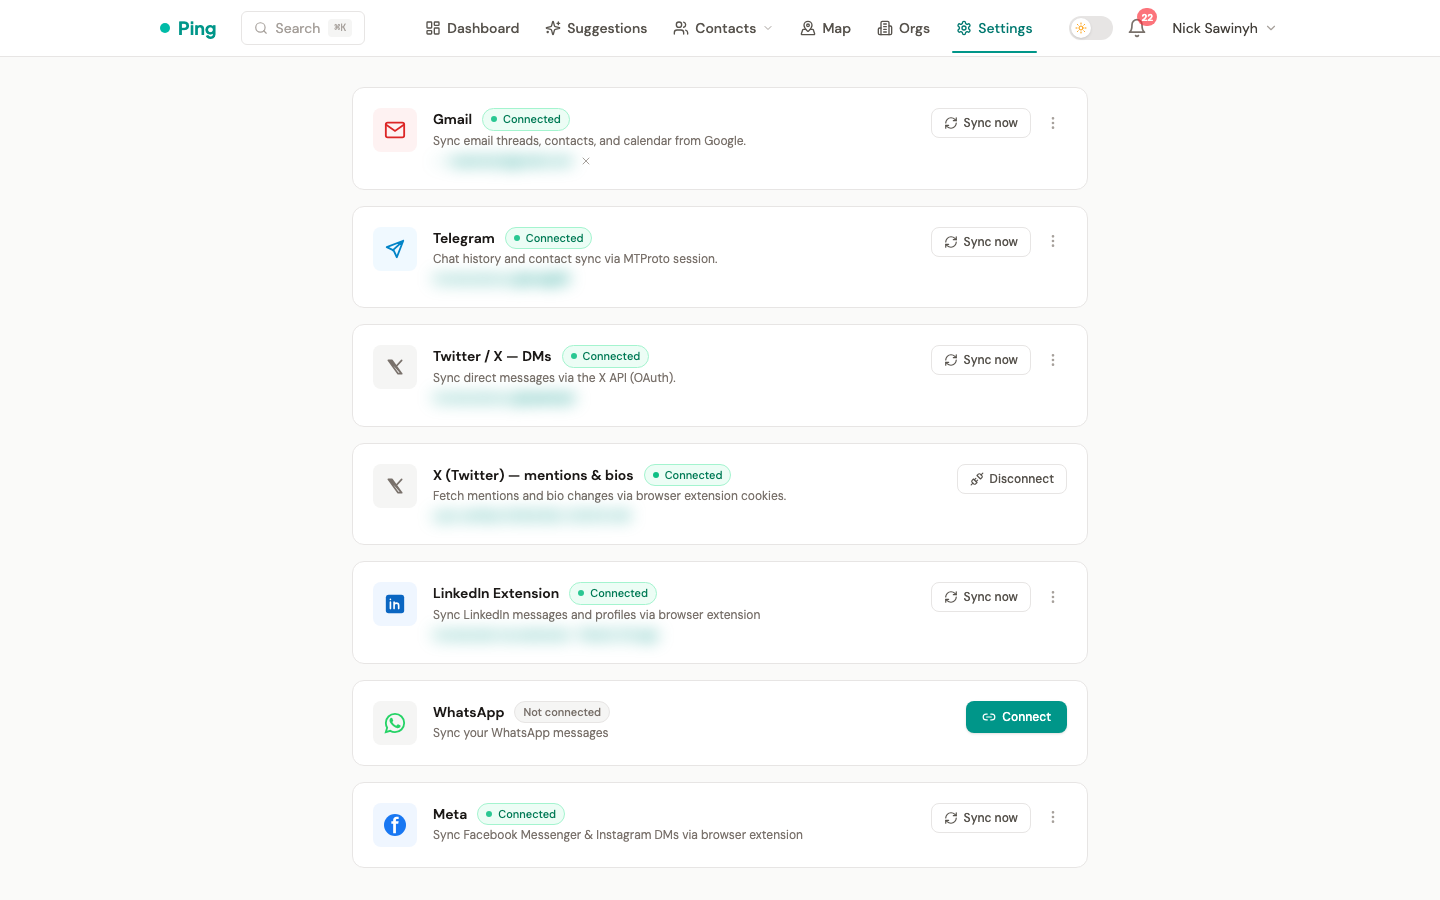Click the Telegram Connected status badge

549,238
